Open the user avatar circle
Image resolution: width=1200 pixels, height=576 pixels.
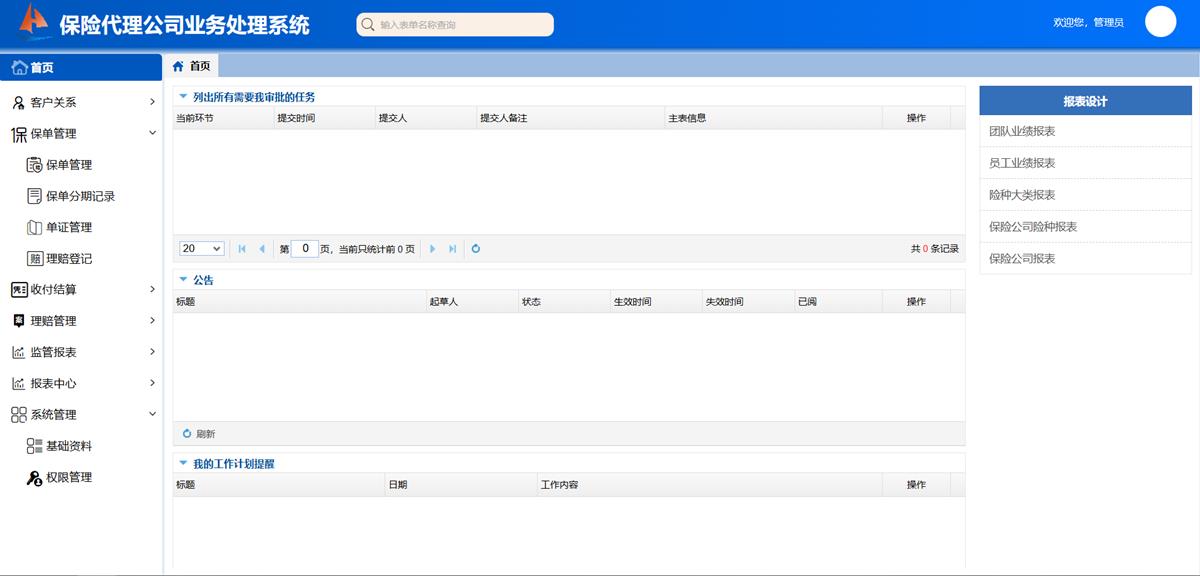point(1160,21)
